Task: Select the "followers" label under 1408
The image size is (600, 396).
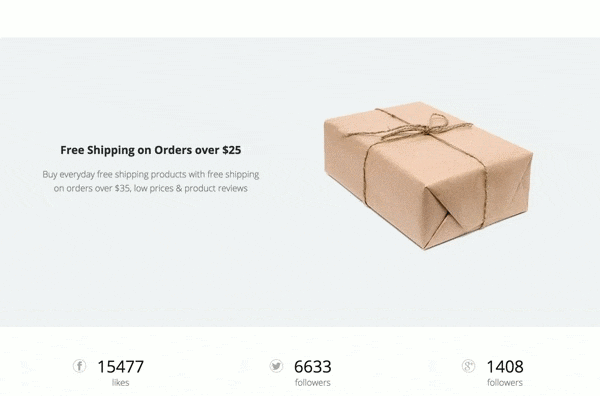Action: (505, 383)
